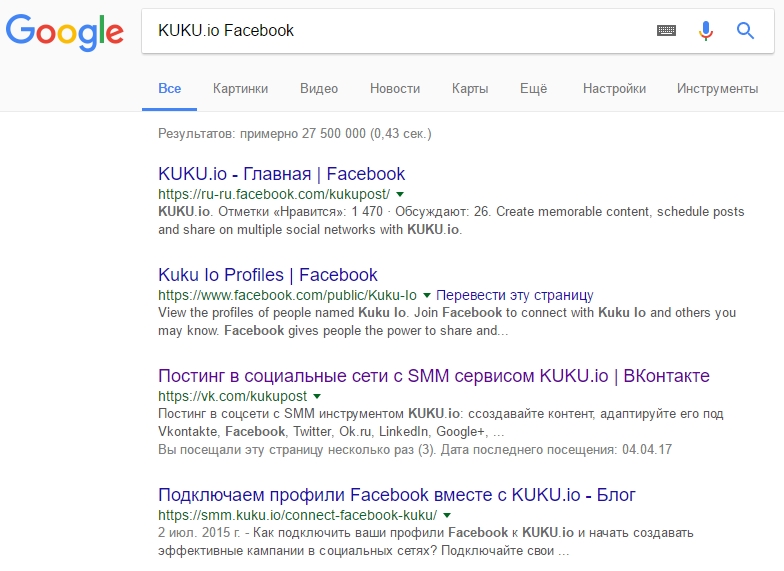Click the facebook.com/public/Kuku-Io URL text
This screenshot has width=784, height=571.
coord(288,295)
